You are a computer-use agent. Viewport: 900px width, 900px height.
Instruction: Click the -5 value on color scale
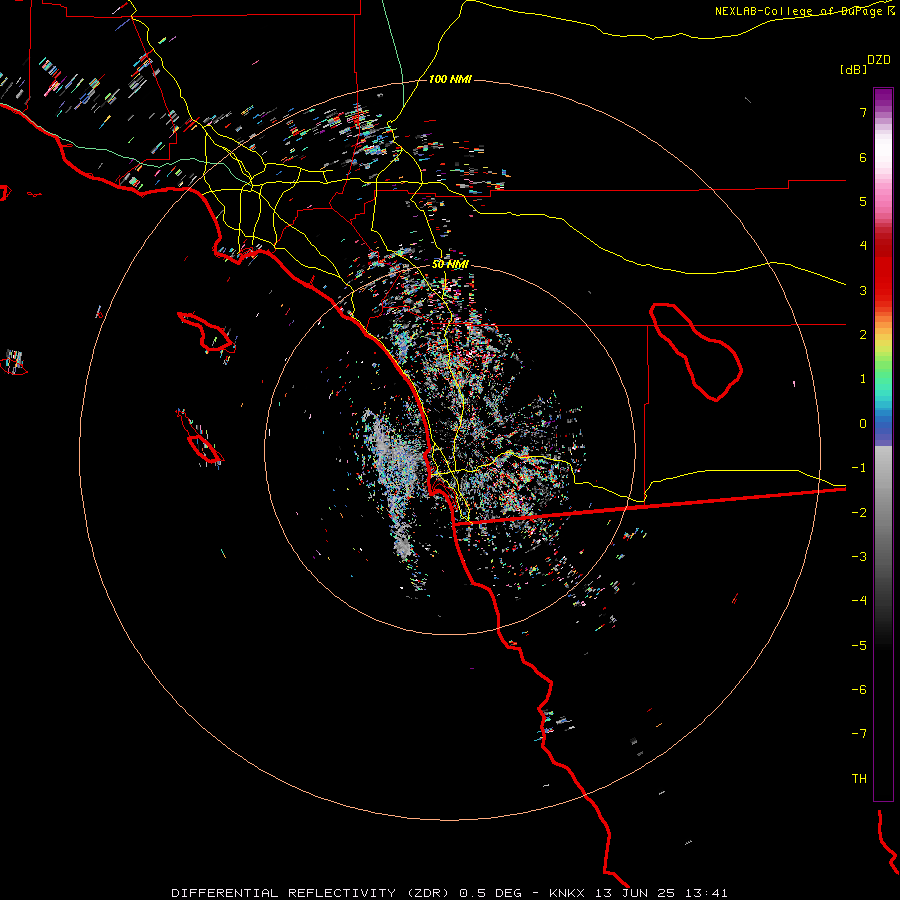[x=859, y=646]
